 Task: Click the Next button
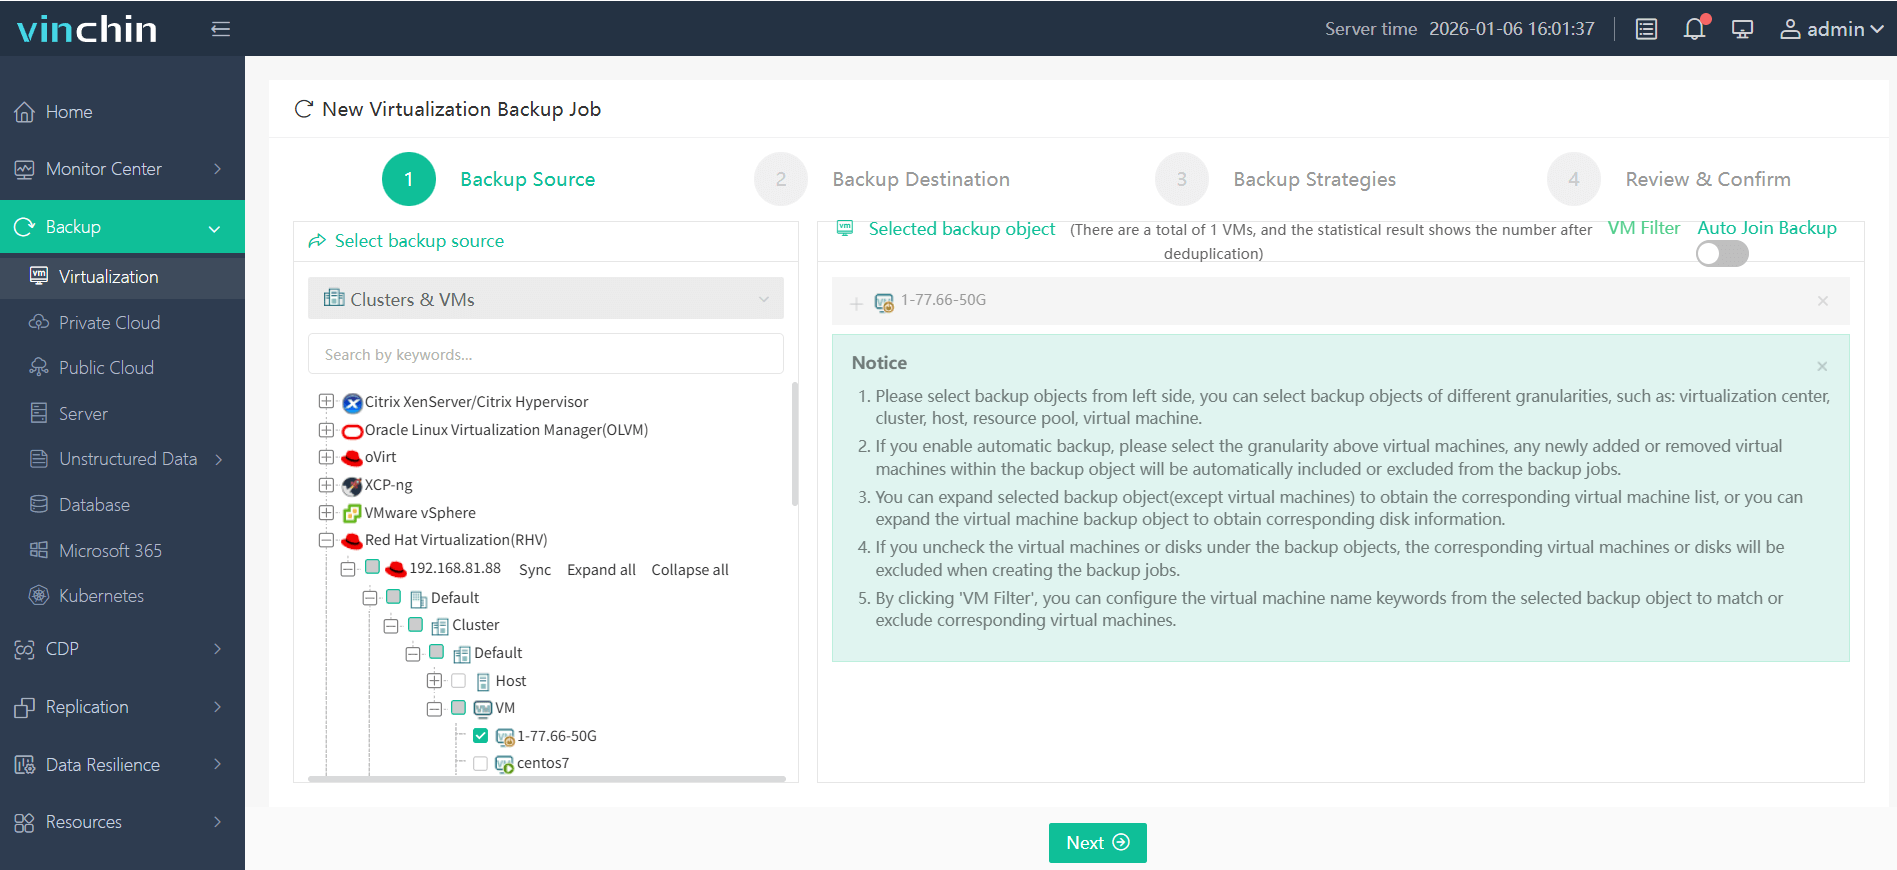coord(1097,843)
